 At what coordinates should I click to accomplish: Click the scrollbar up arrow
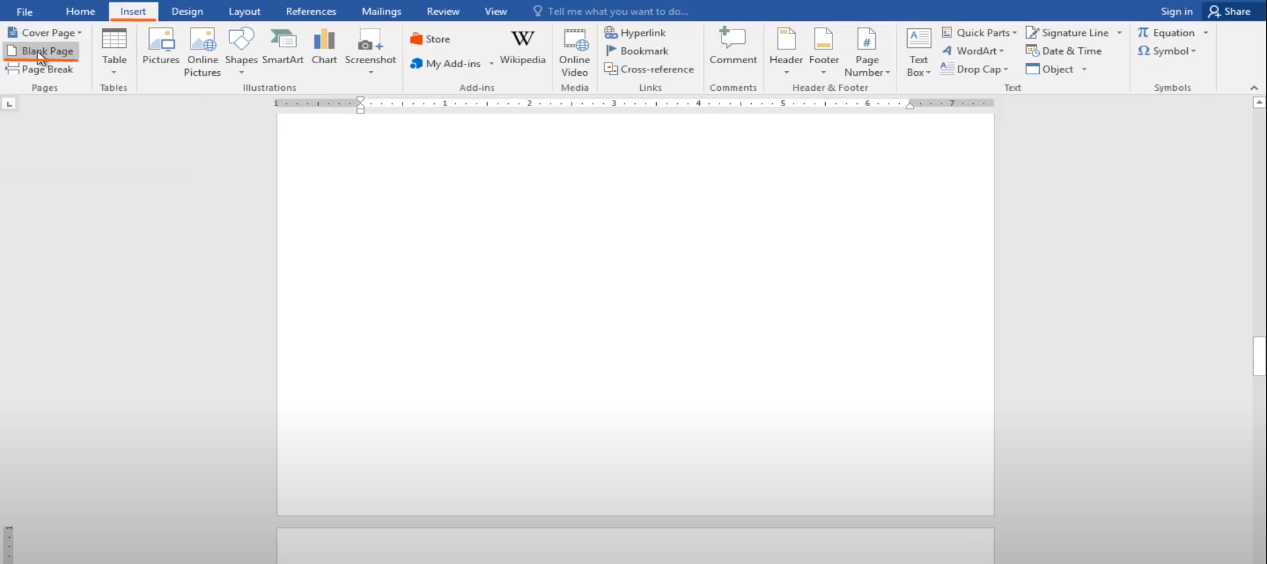(x=1260, y=103)
